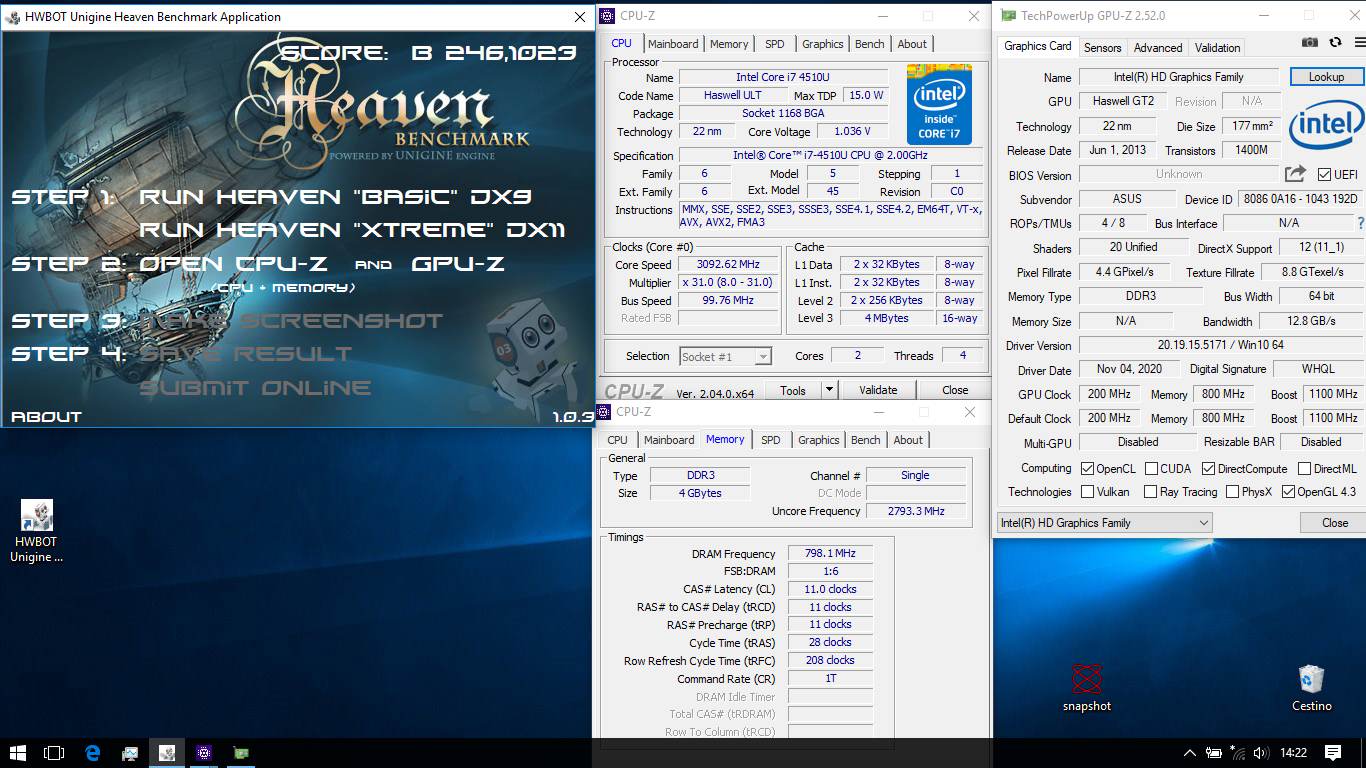Screen dimensions: 1366x768
Task: Toggle the UEFI checkbox in GPU-Z
Action: 1324,174
